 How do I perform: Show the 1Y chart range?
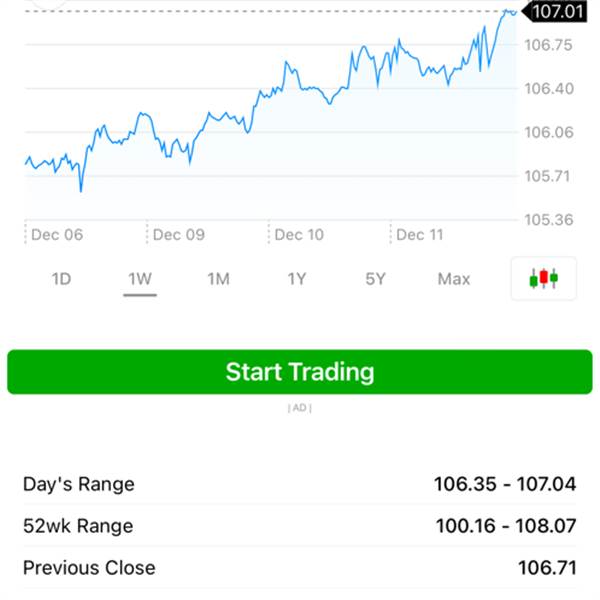point(297,279)
